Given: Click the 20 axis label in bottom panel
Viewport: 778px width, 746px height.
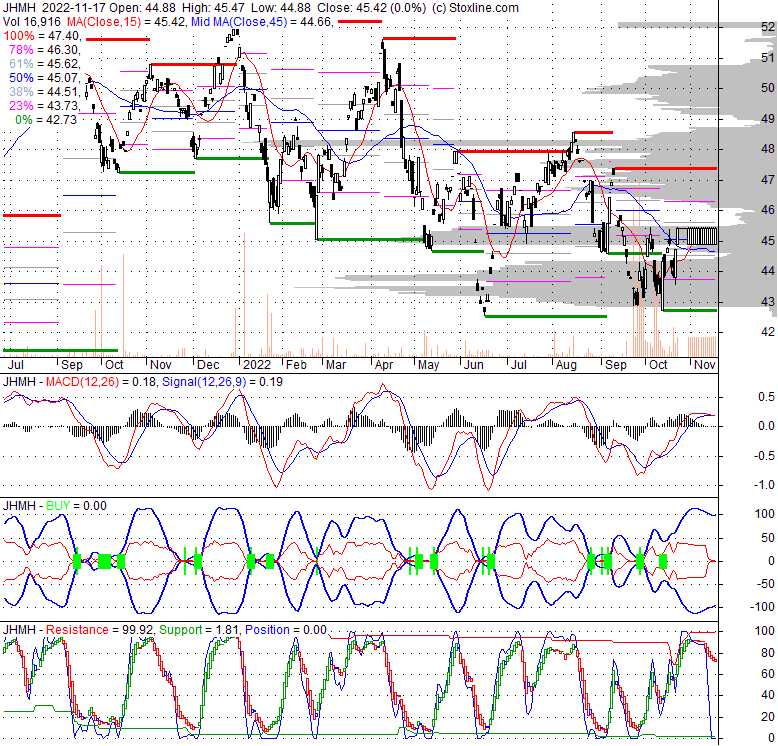Looking at the screenshot, I should coord(768,716).
